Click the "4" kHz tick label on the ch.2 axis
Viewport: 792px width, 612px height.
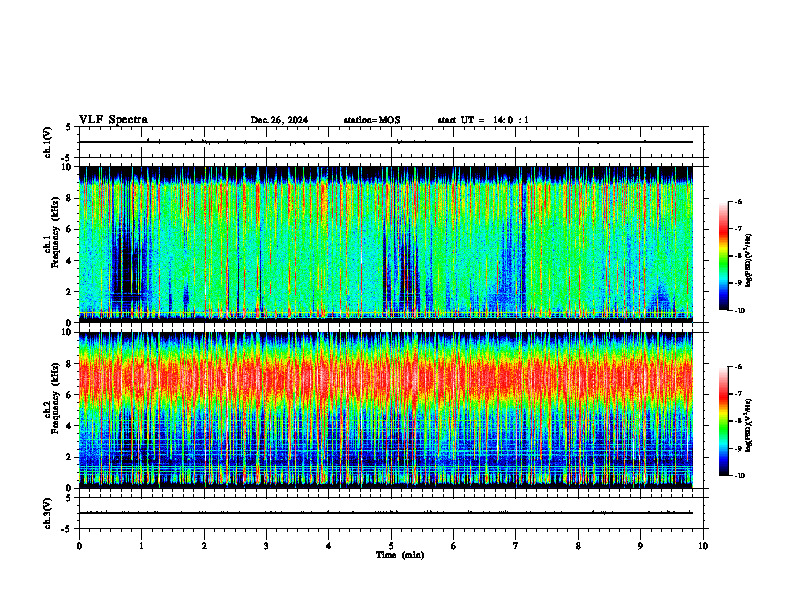(x=71, y=426)
